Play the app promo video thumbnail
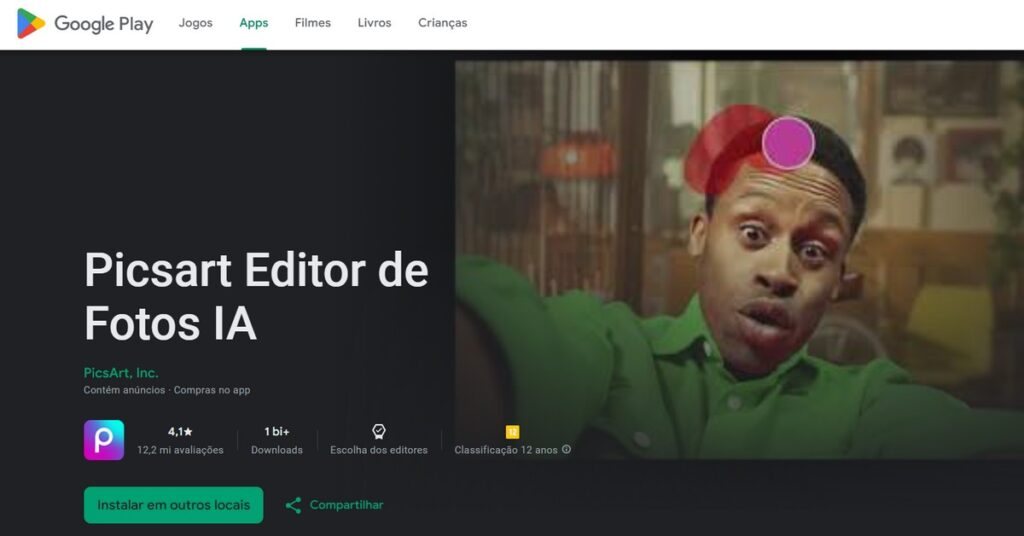 click(x=739, y=260)
